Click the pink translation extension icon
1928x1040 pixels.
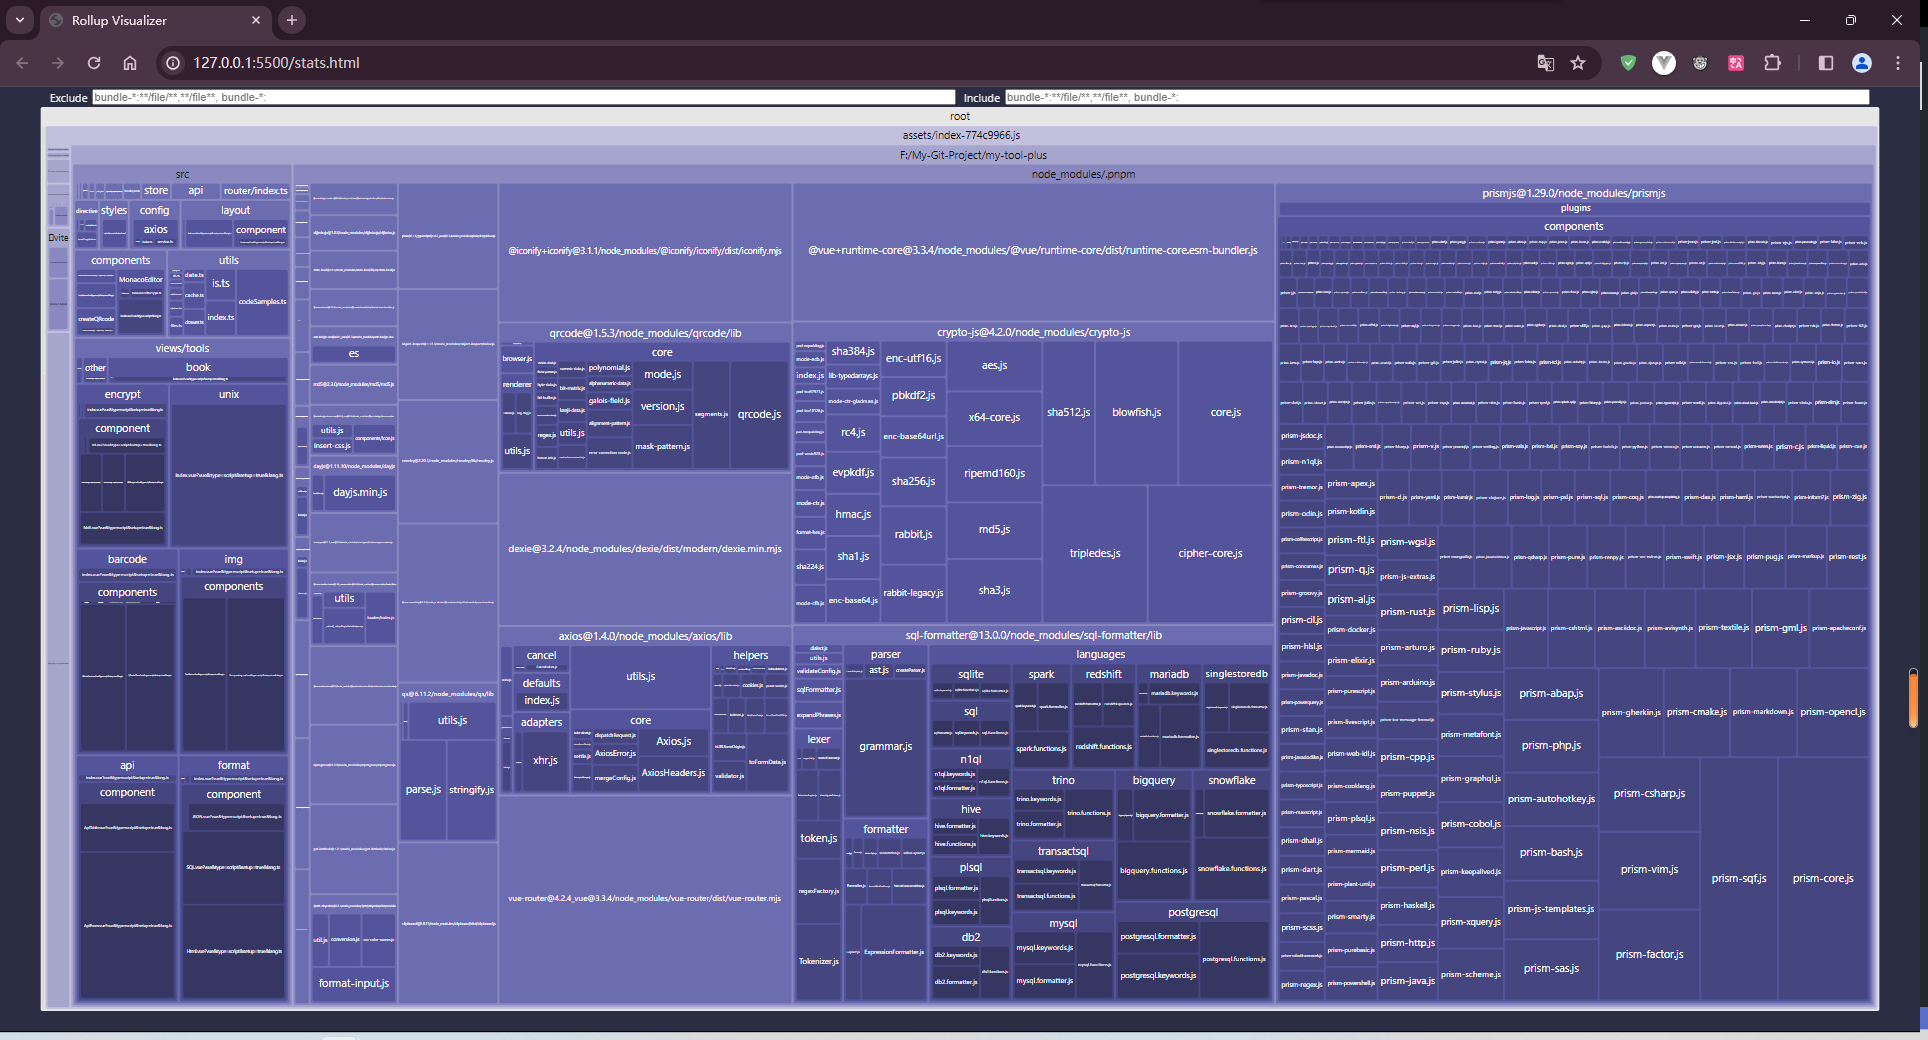(1736, 63)
